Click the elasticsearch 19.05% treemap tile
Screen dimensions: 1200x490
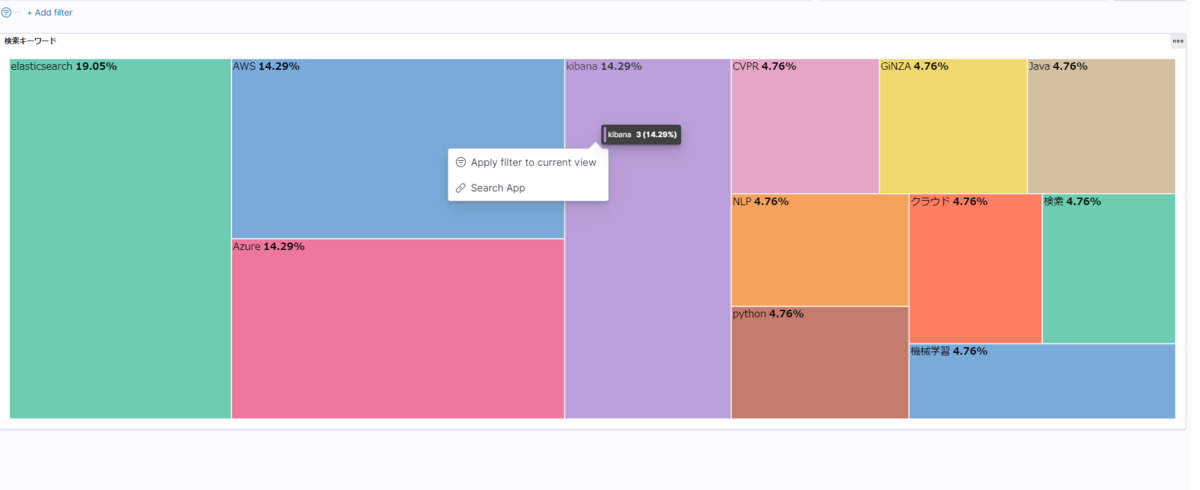pyautogui.click(x=120, y=238)
